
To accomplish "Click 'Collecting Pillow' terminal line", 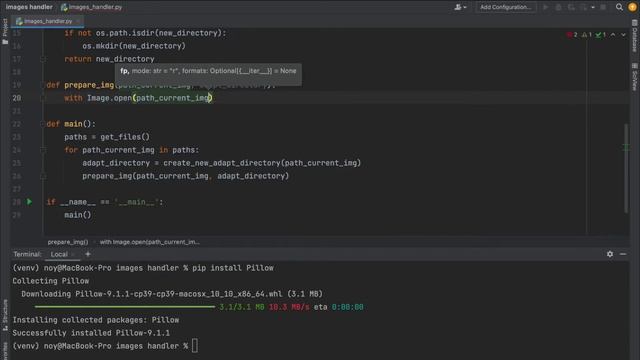I will click(51, 281).
